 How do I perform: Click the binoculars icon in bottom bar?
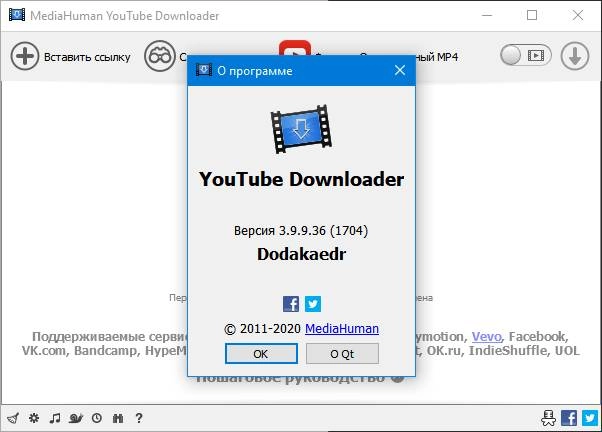(118, 418)
